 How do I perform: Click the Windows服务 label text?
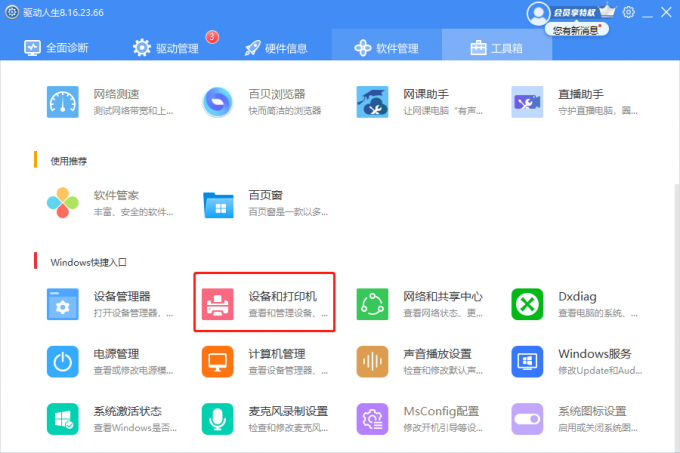point(595,354)
